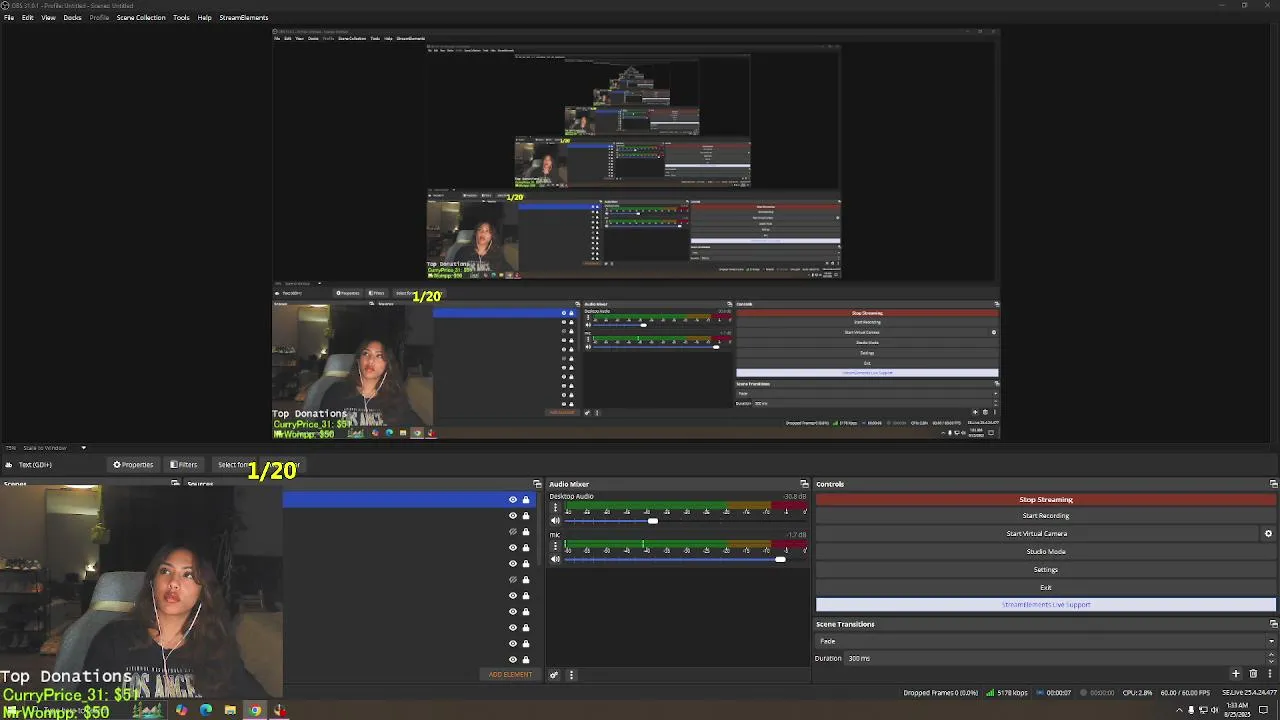Open the Help menu
This screenshot has width=1280, height=720.
pos(205,17)
